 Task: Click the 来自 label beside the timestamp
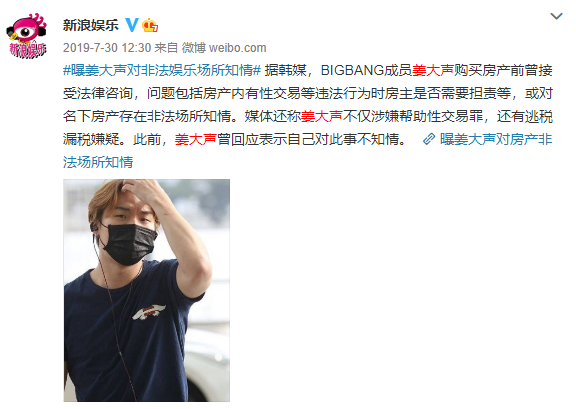166,48
